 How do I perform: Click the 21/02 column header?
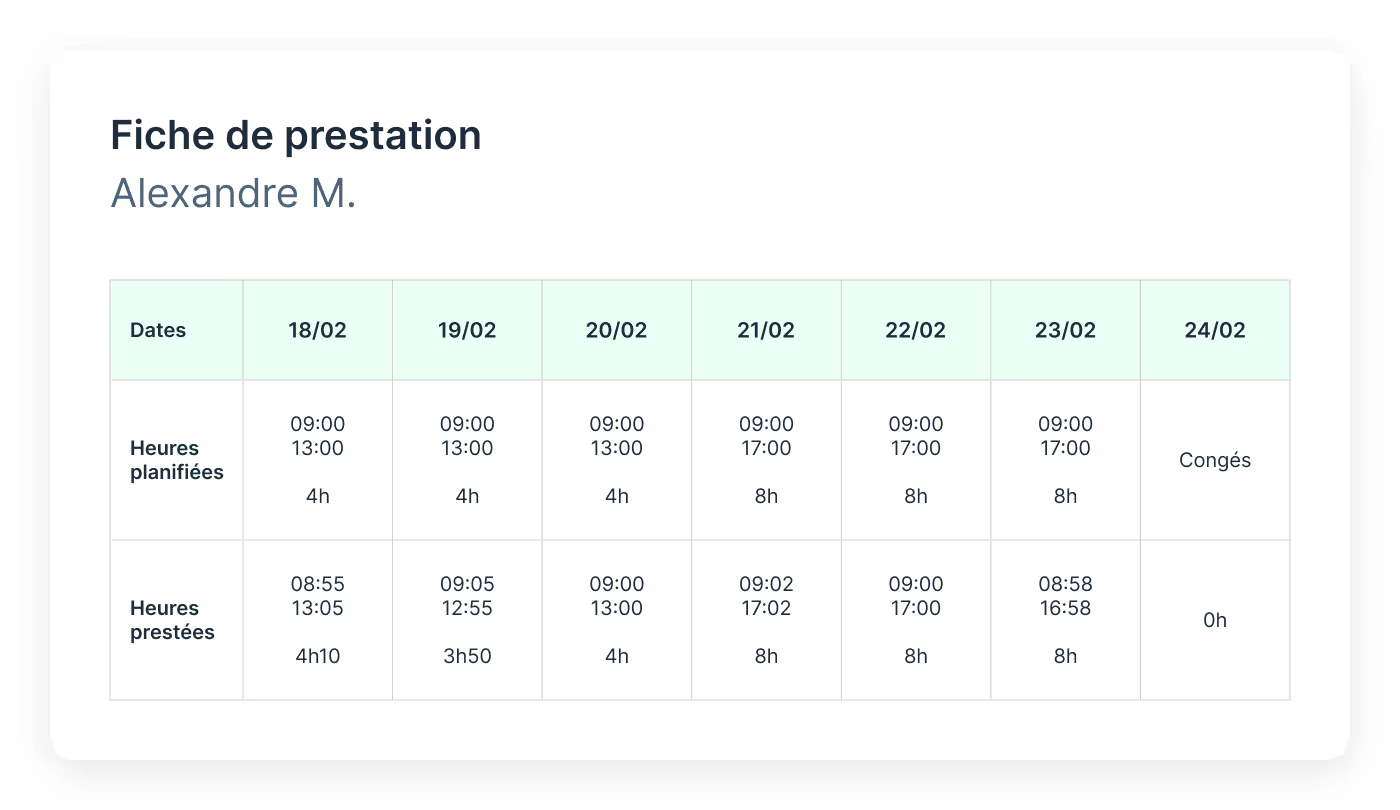pyautogui.click(x=766, y=330)
